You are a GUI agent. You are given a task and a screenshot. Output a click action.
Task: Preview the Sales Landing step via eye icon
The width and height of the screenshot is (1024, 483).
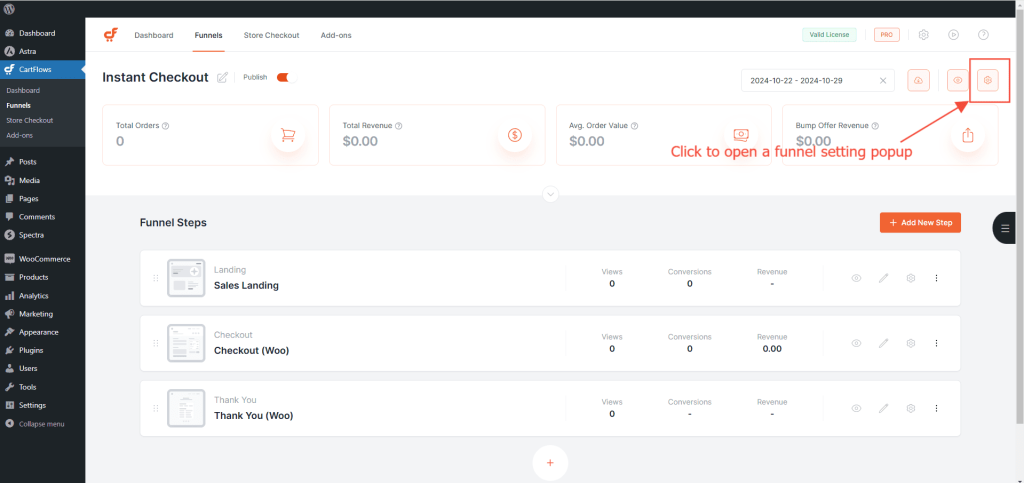click(856, 278)
